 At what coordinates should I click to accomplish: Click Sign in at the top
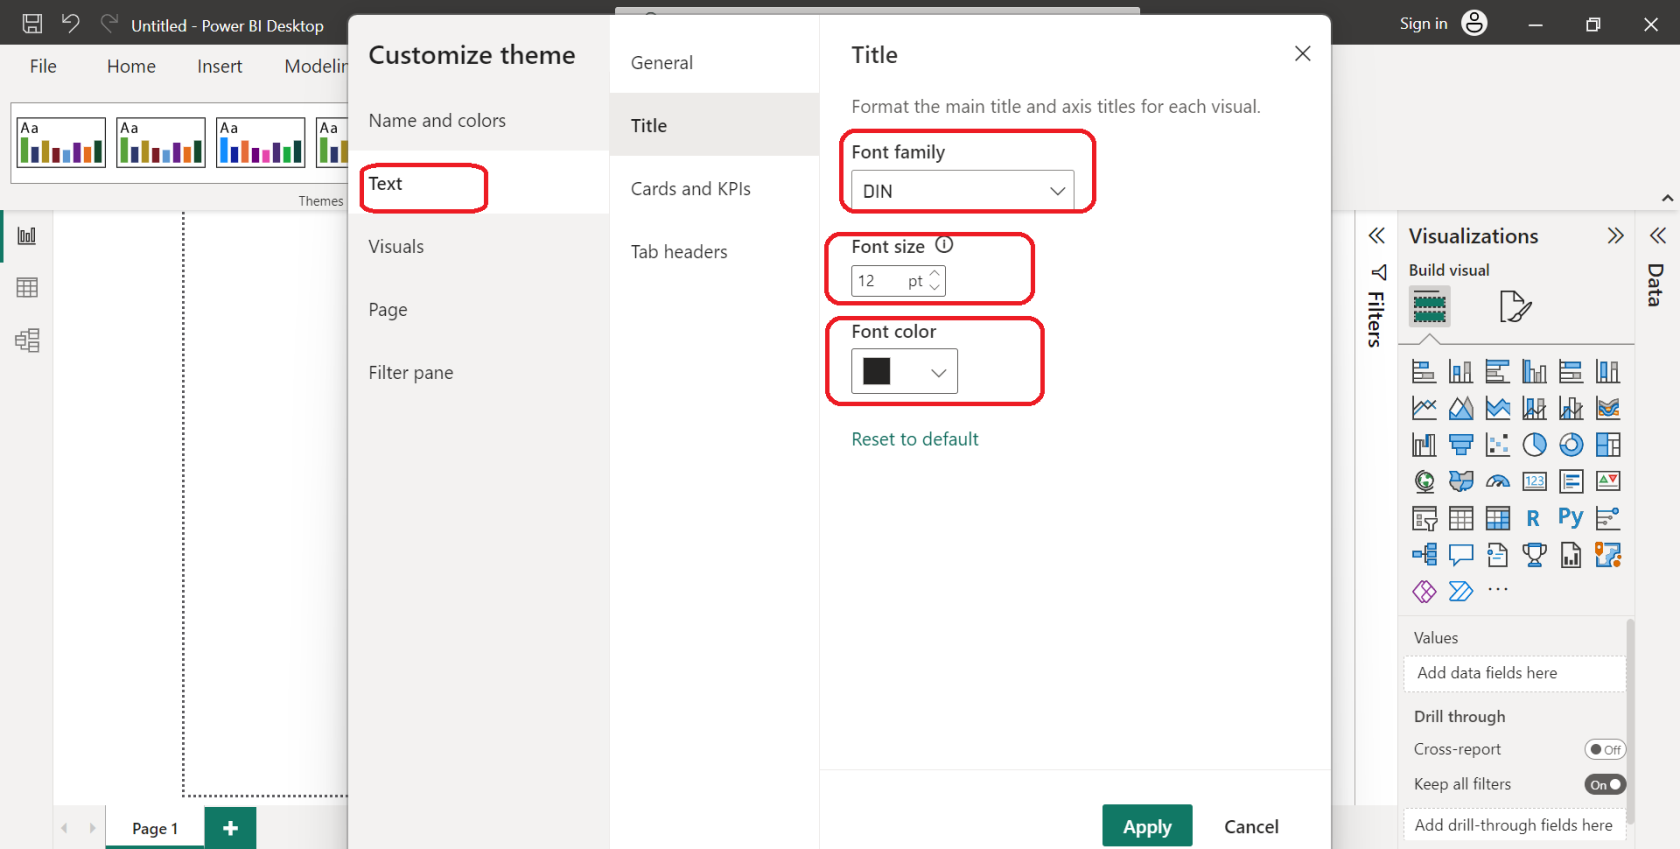pos(1423,23)
